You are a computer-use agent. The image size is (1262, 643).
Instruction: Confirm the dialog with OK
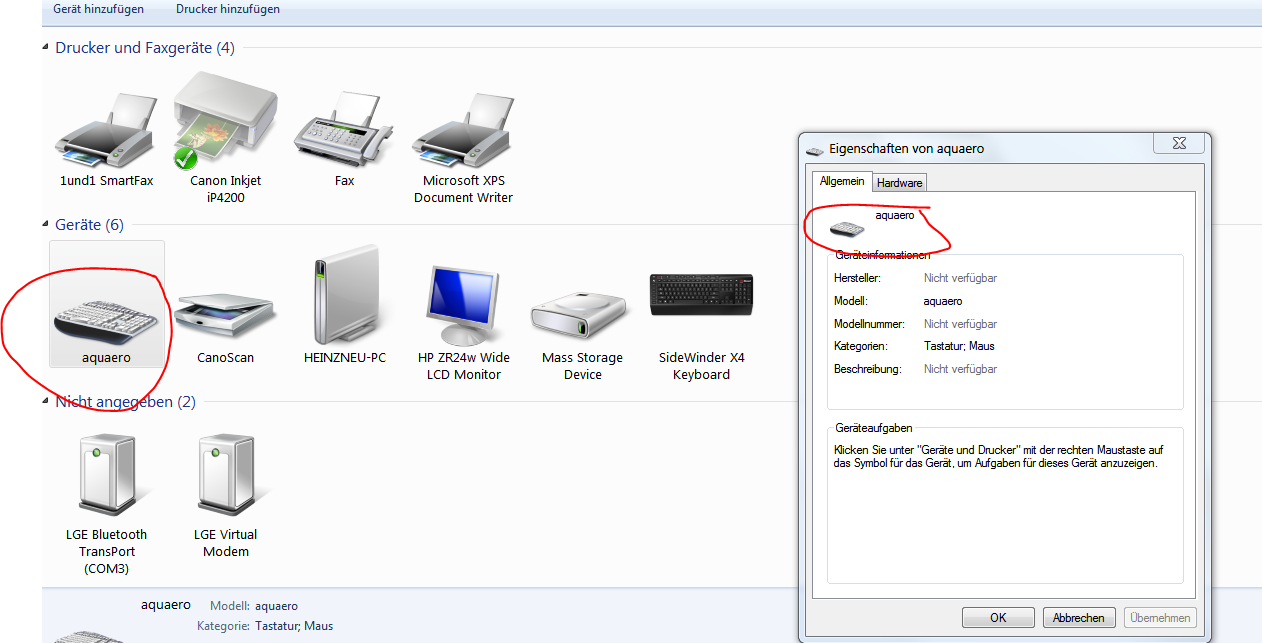pyautogui.click(x=998, y=618)
